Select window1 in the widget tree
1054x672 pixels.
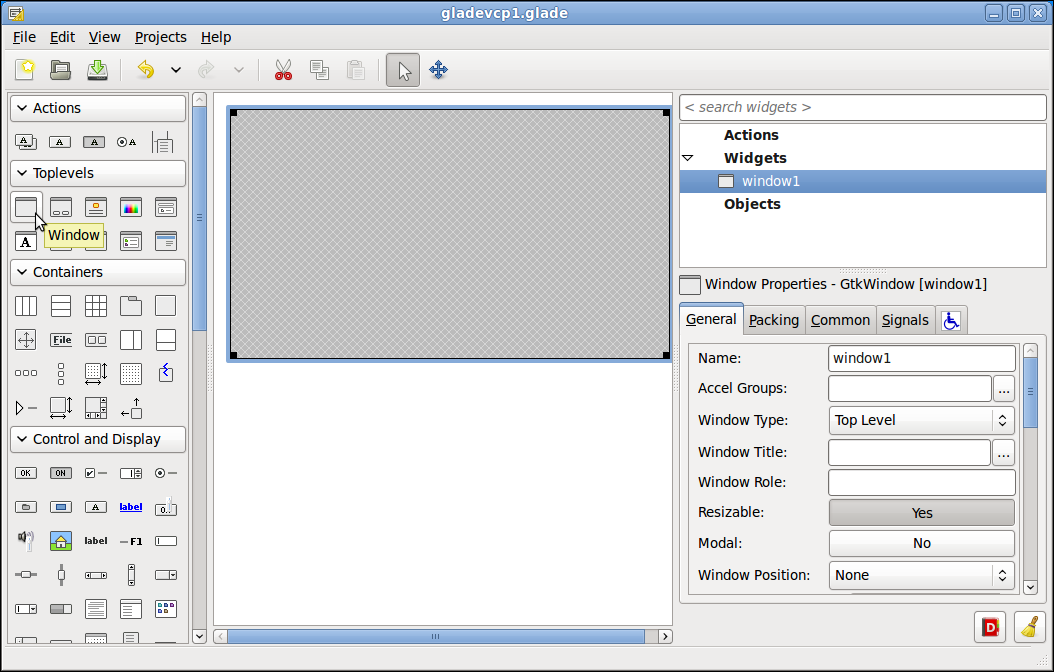tap(863, 181)
